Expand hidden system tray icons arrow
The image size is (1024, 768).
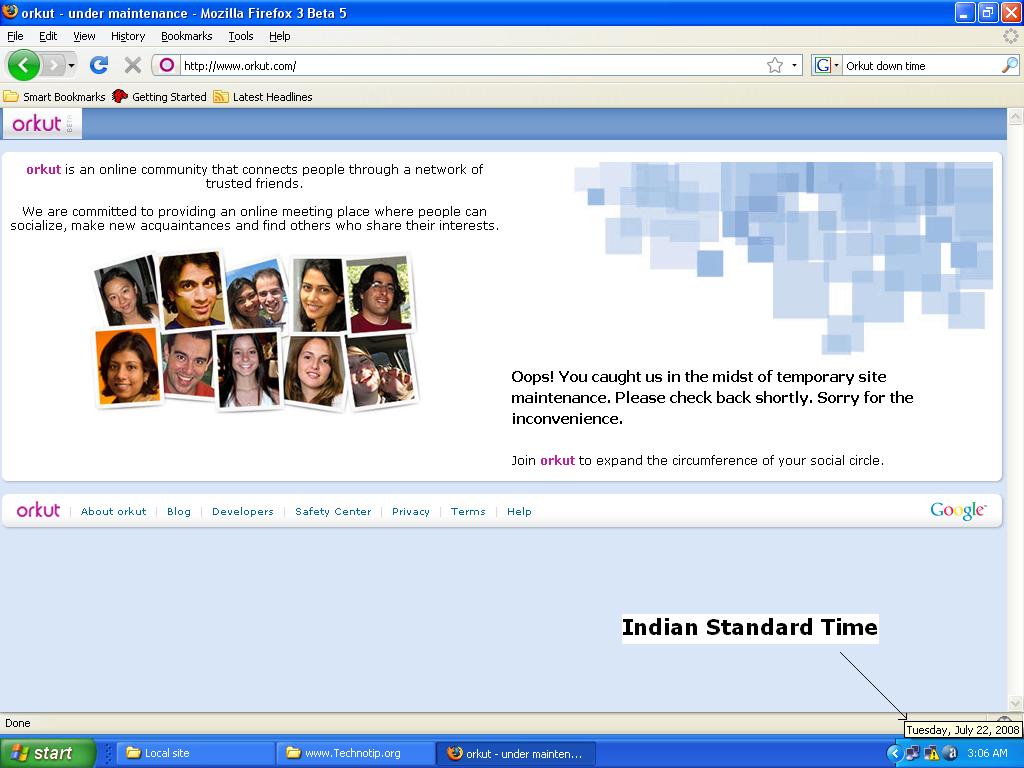(894, 753)
